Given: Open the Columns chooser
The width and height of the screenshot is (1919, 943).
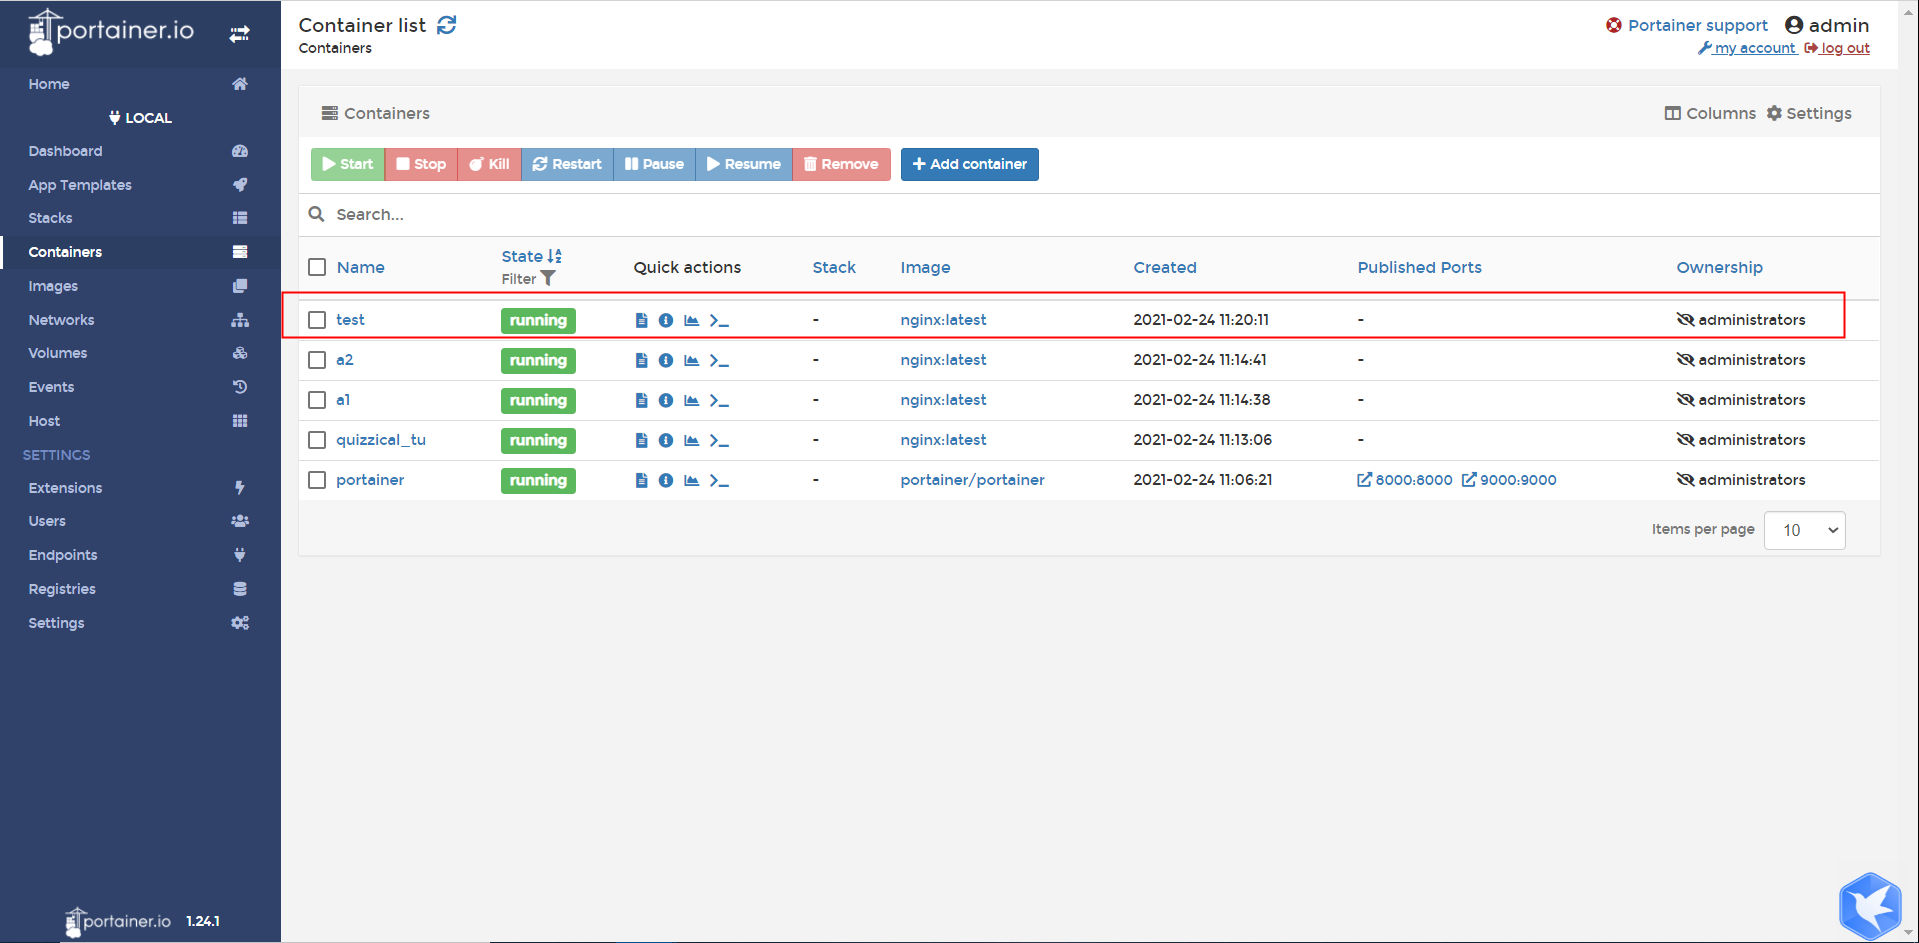Looking at the screenshot, I should 1710,113.
